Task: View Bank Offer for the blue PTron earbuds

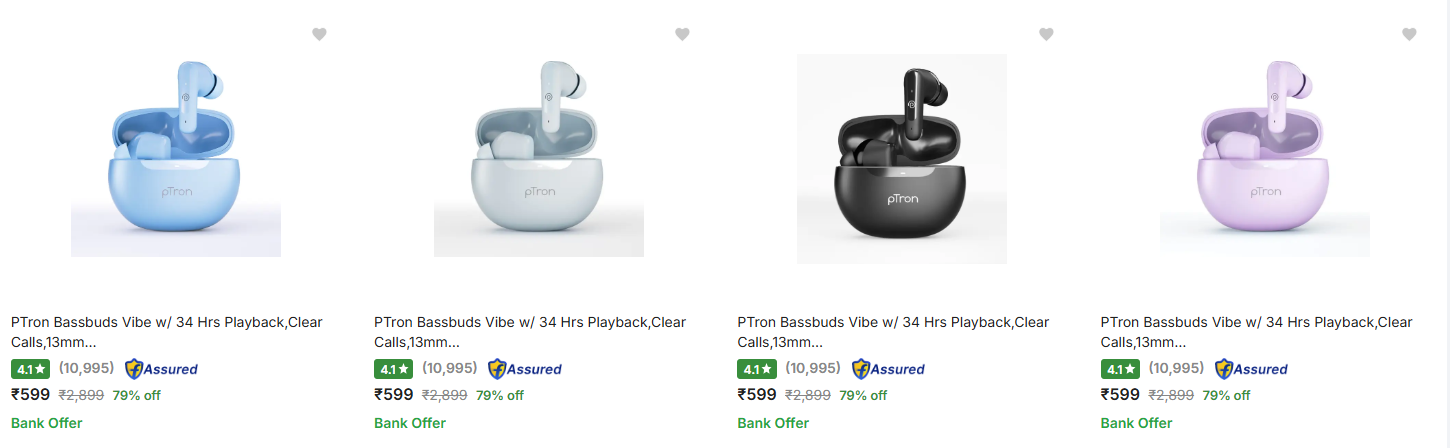Action: pos(47,423)
